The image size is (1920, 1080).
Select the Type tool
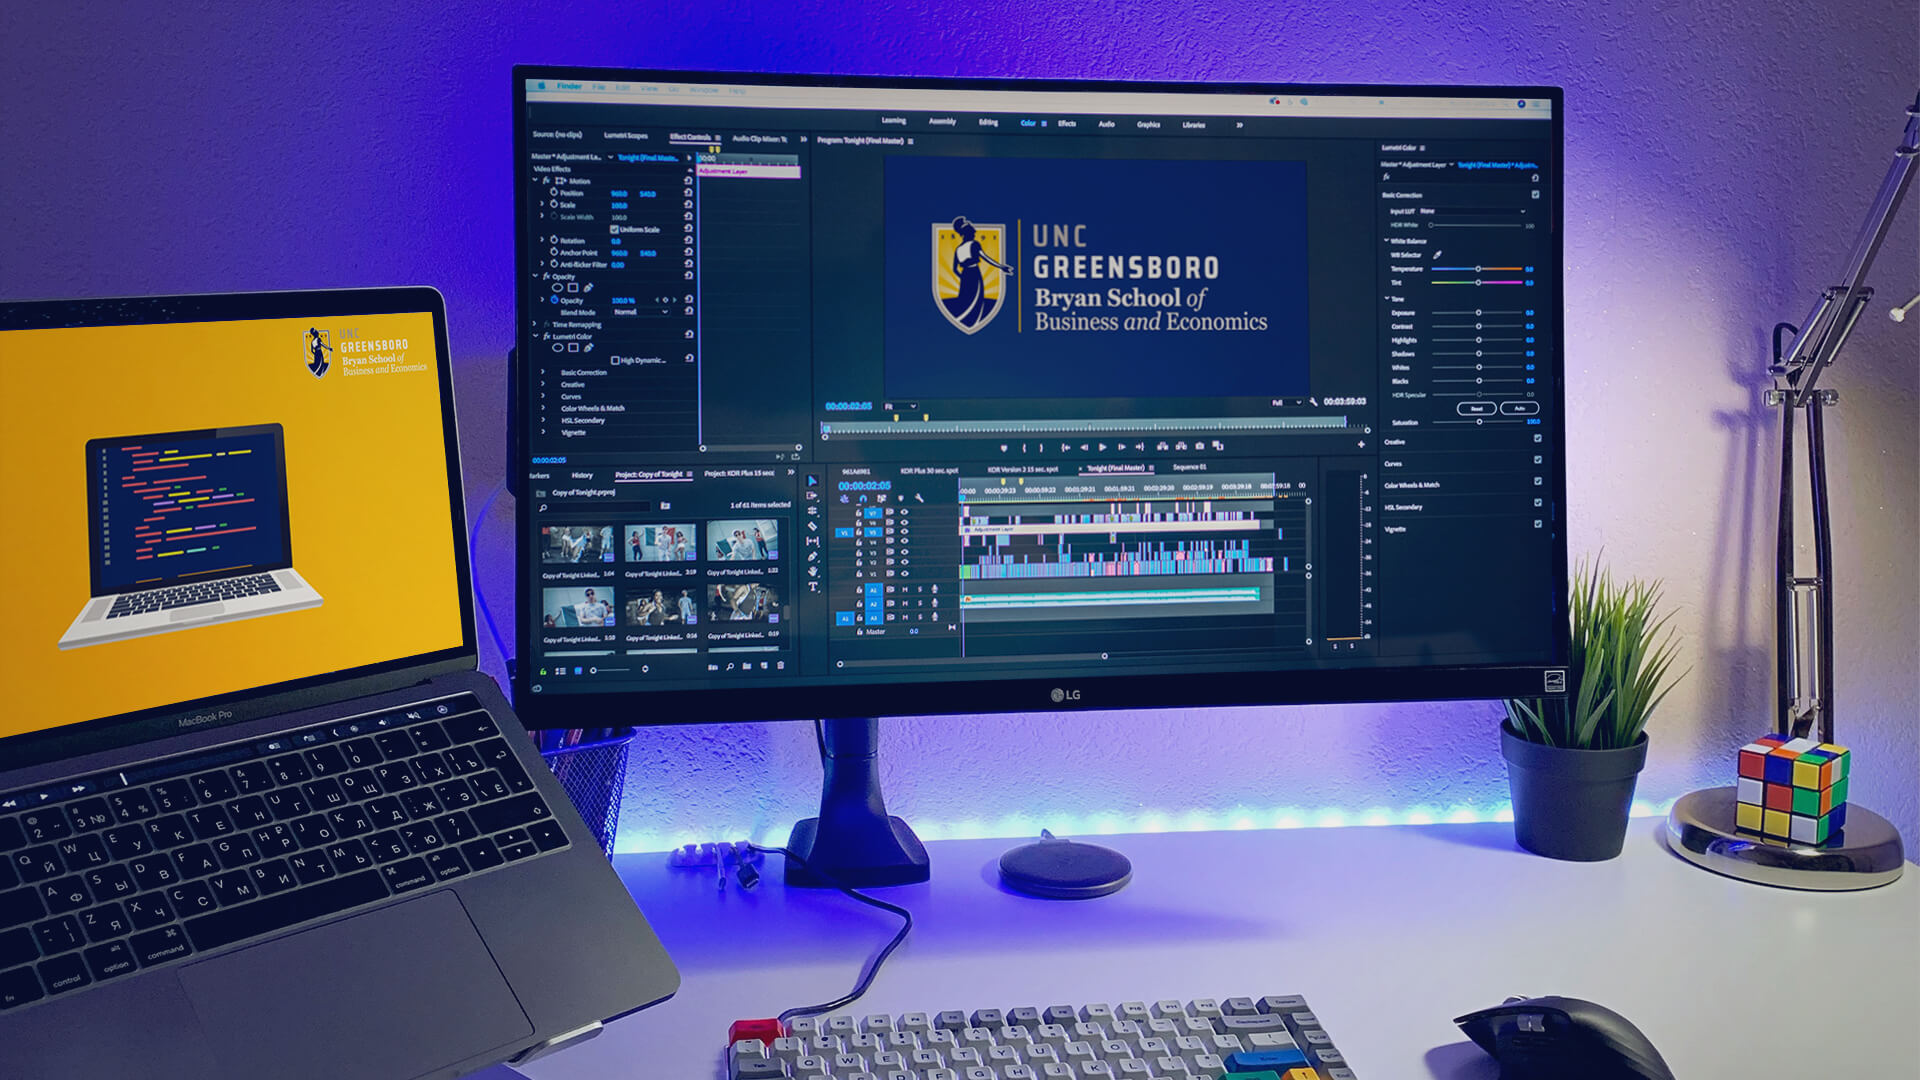point(813,587)
